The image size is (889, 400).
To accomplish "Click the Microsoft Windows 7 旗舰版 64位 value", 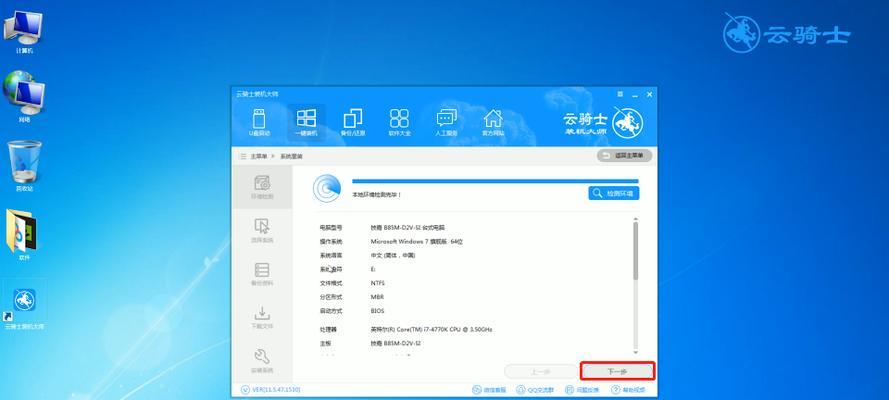I will 417,241.
